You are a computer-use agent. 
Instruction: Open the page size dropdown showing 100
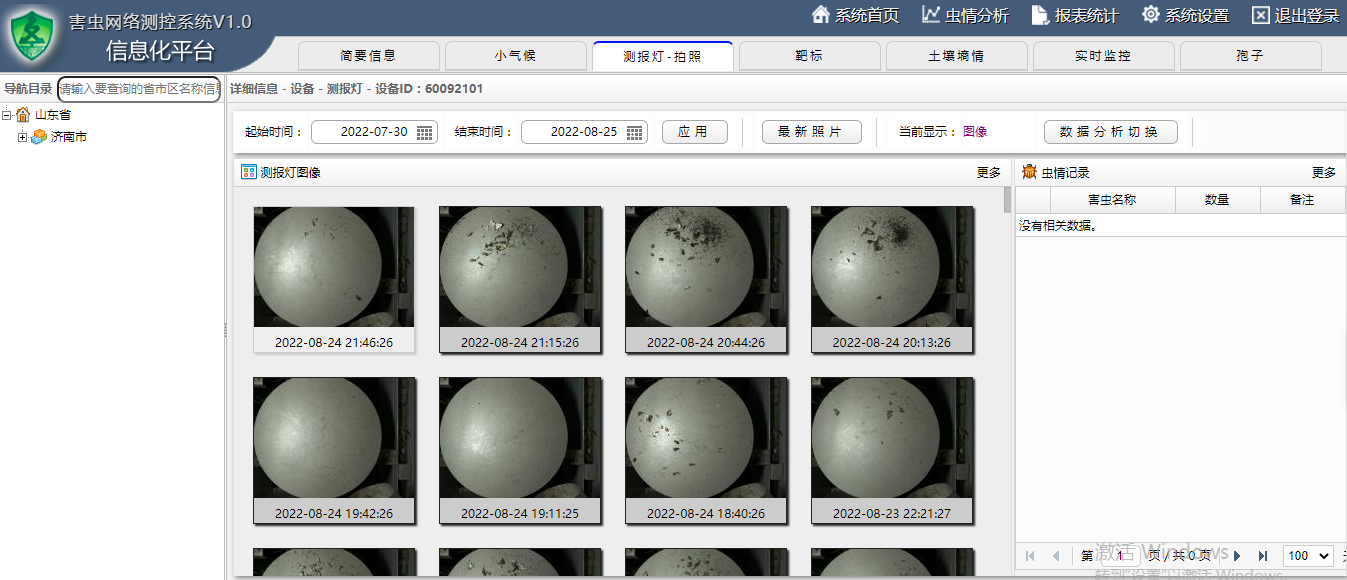tap(1309, 556)
